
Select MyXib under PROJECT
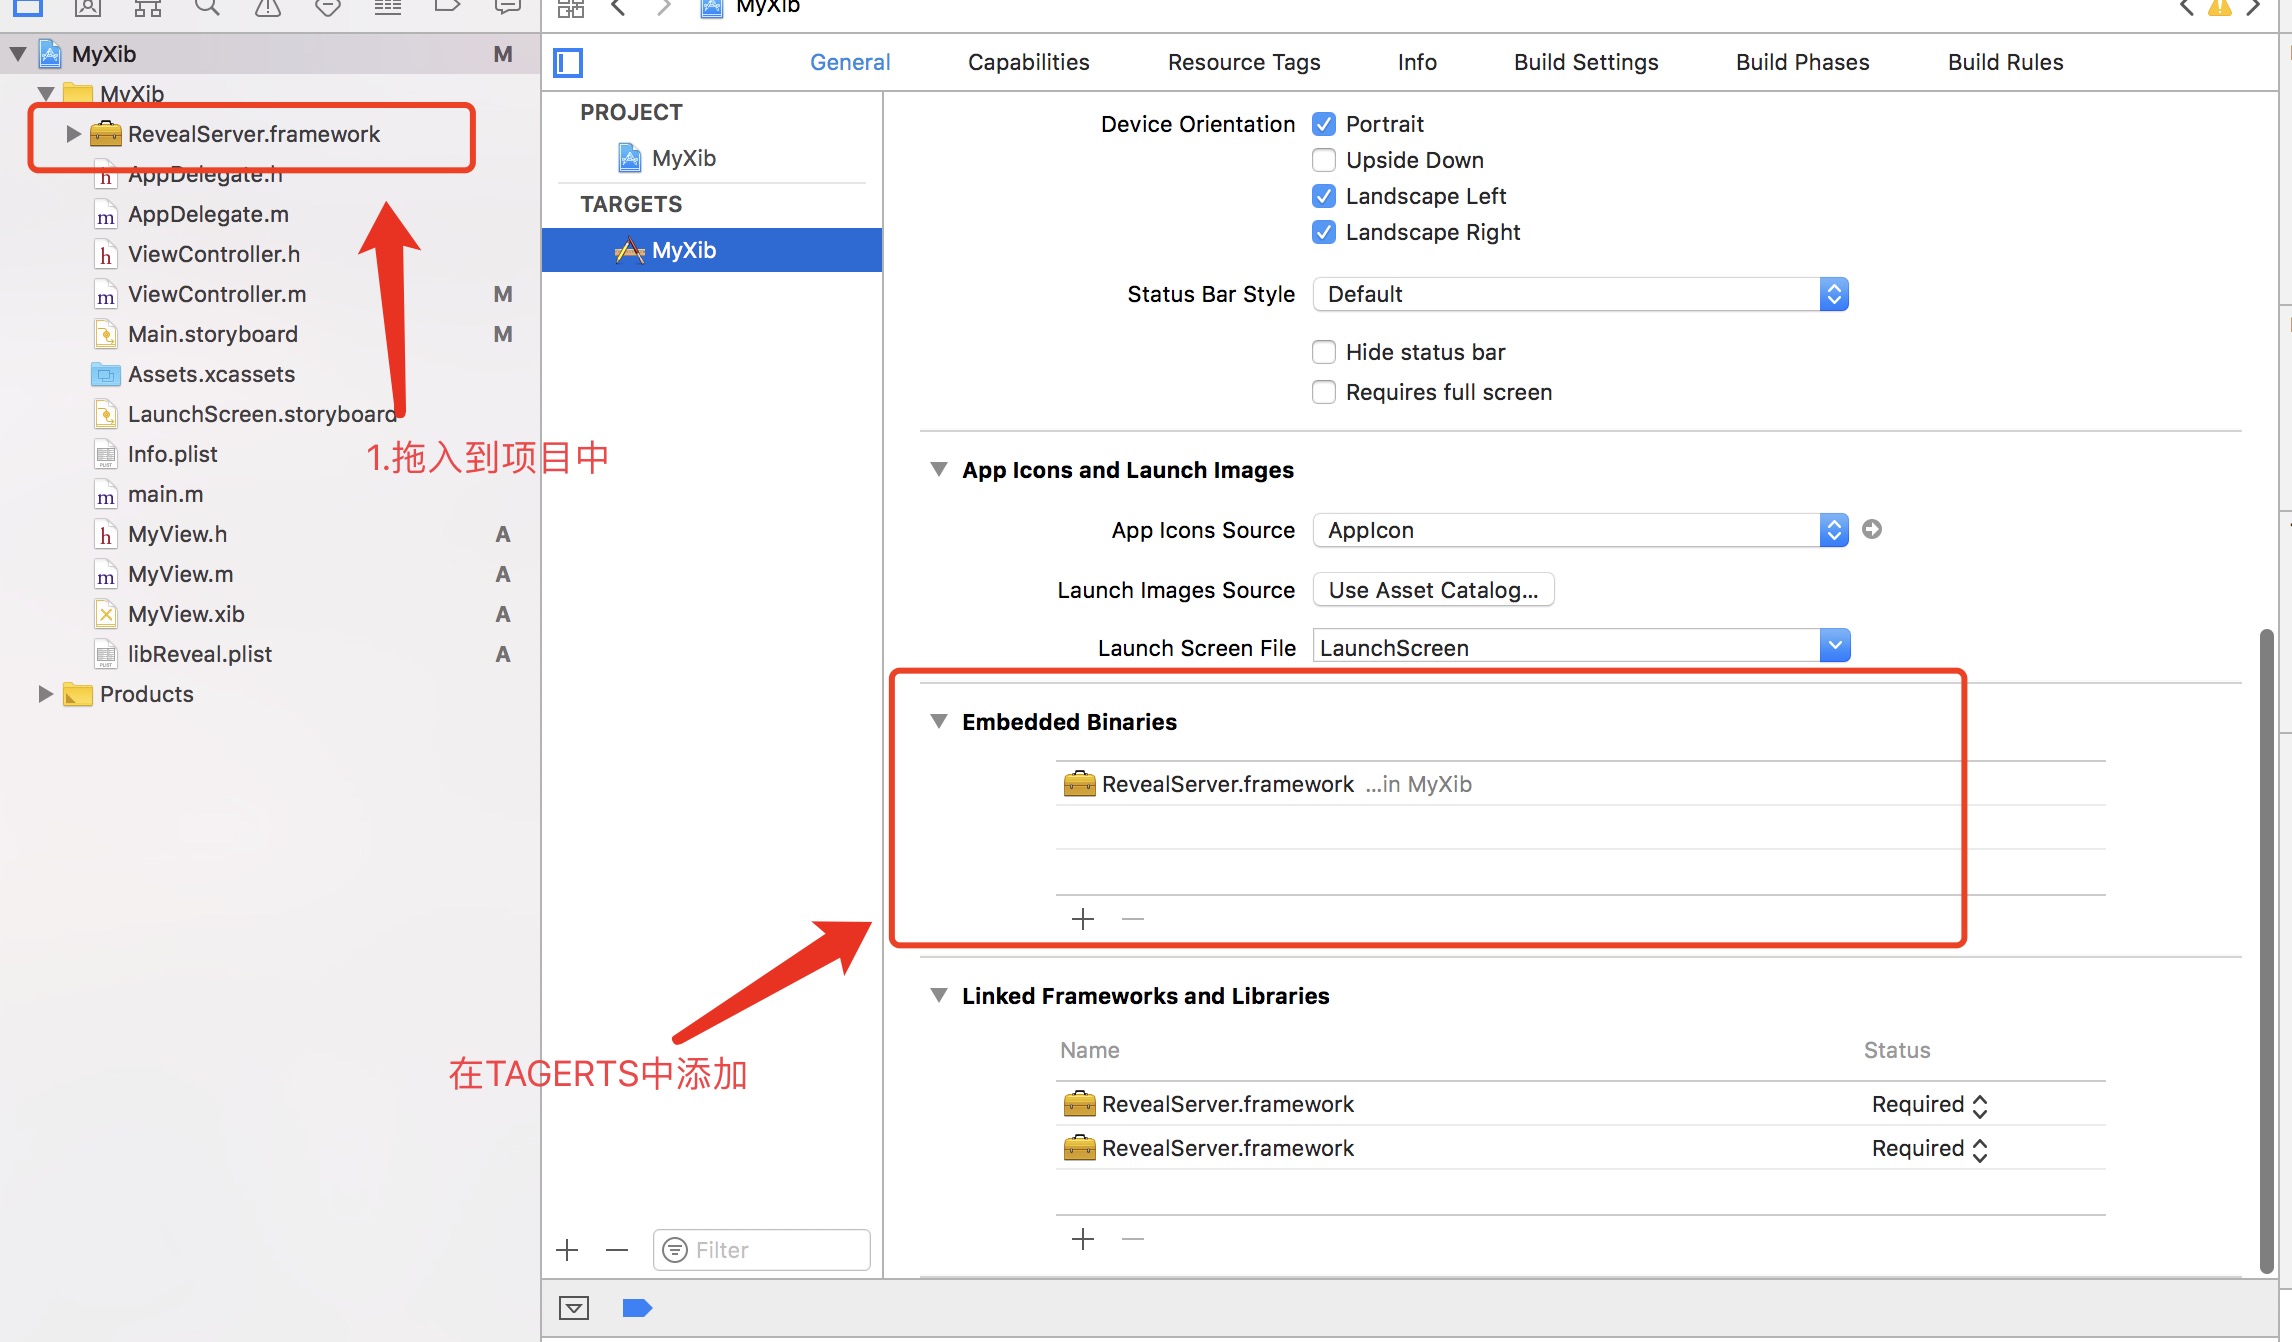pyautogui.click(x=684, y=158)
